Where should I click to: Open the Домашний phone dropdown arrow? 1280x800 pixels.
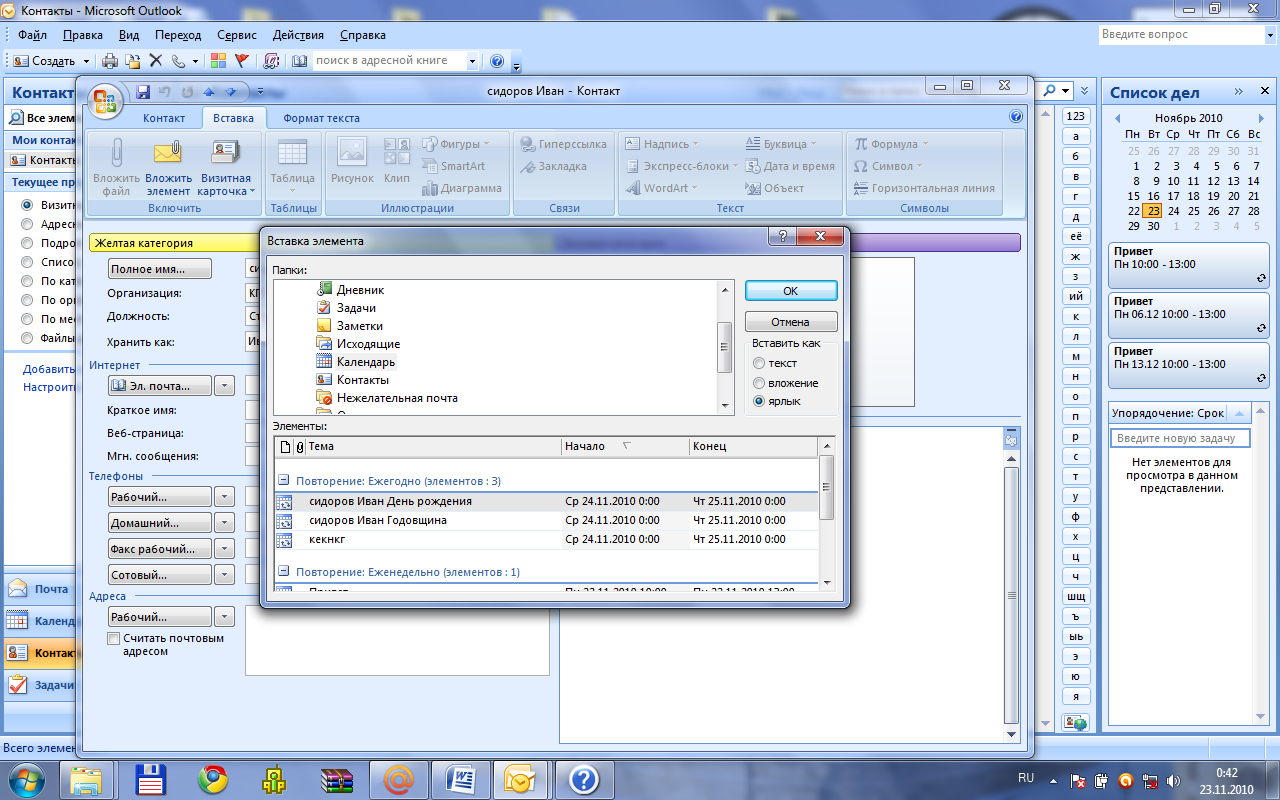[x=225, y=523]
